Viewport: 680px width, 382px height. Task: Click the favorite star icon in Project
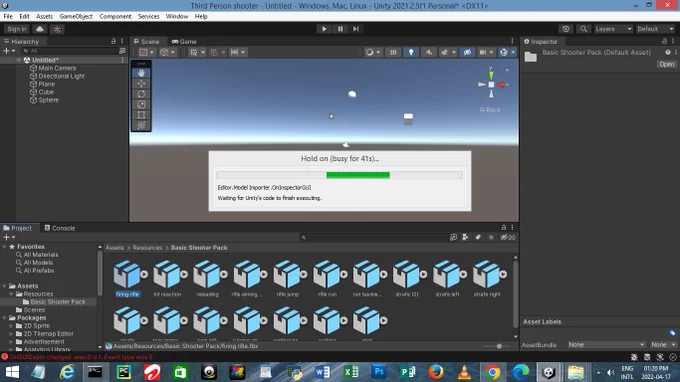point(491,238)
